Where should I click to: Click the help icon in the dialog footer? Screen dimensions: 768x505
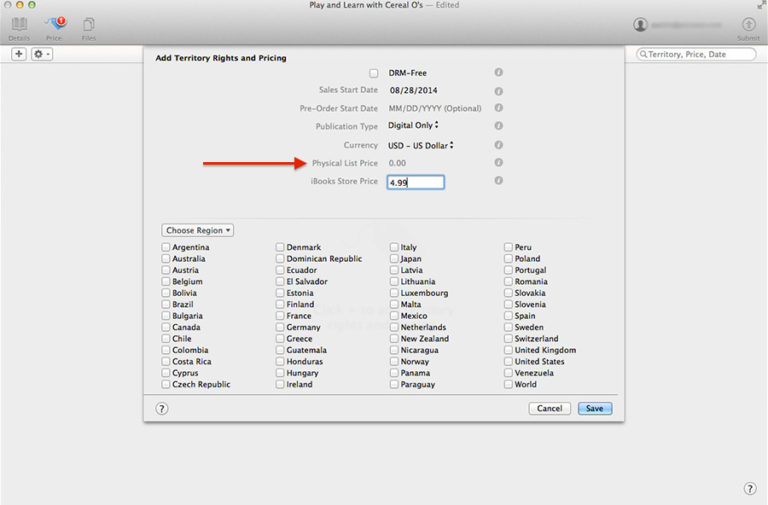[162, 409]
